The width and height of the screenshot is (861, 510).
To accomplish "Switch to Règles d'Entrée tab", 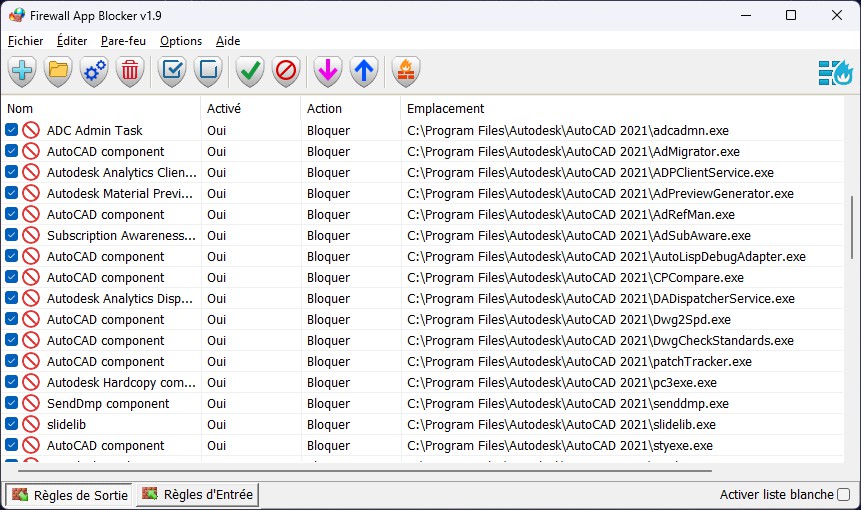I will point(197,495).
